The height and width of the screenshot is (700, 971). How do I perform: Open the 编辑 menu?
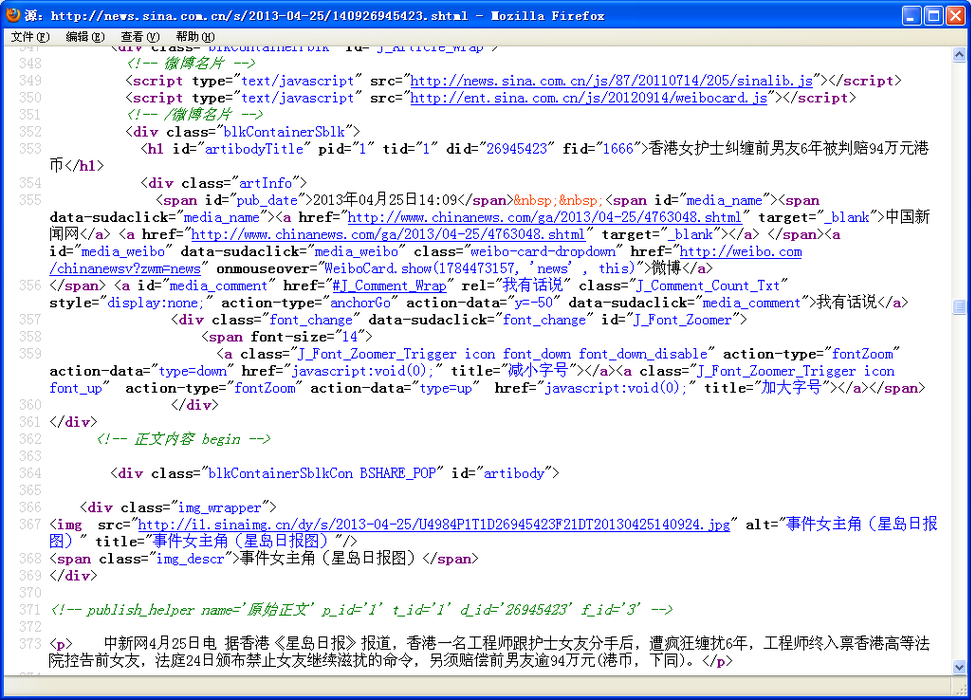click(x=85, y=37)
